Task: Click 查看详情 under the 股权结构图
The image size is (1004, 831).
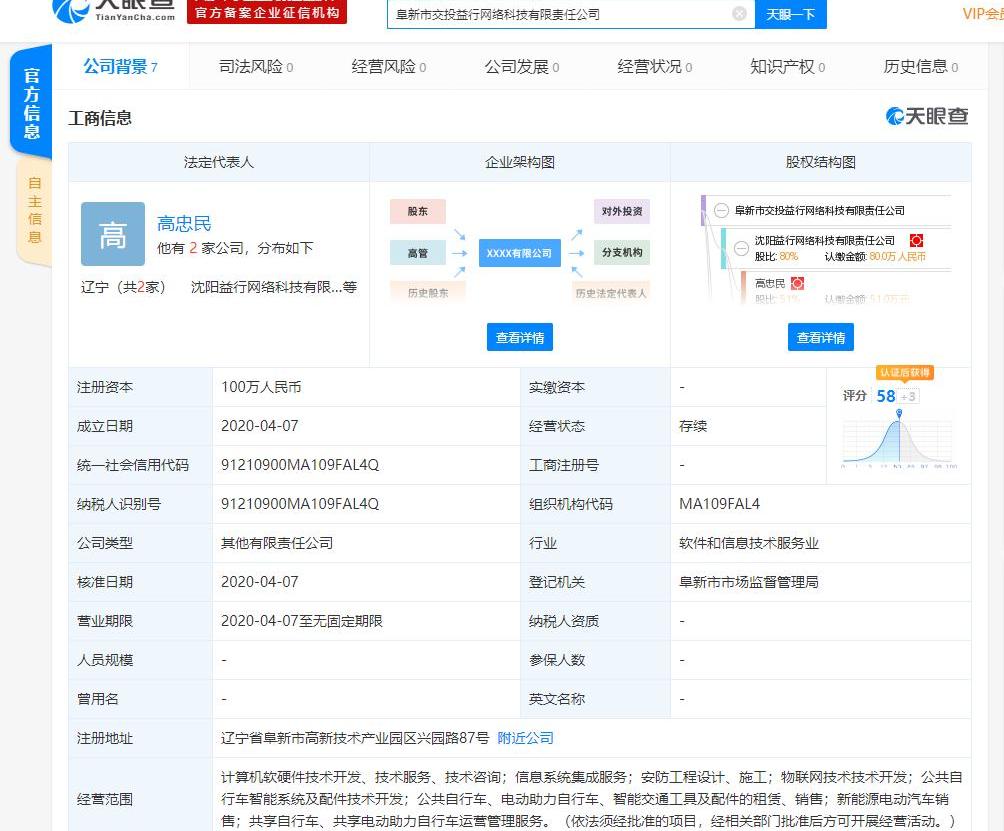Action: pyautogui.click(x=821, y=337)
